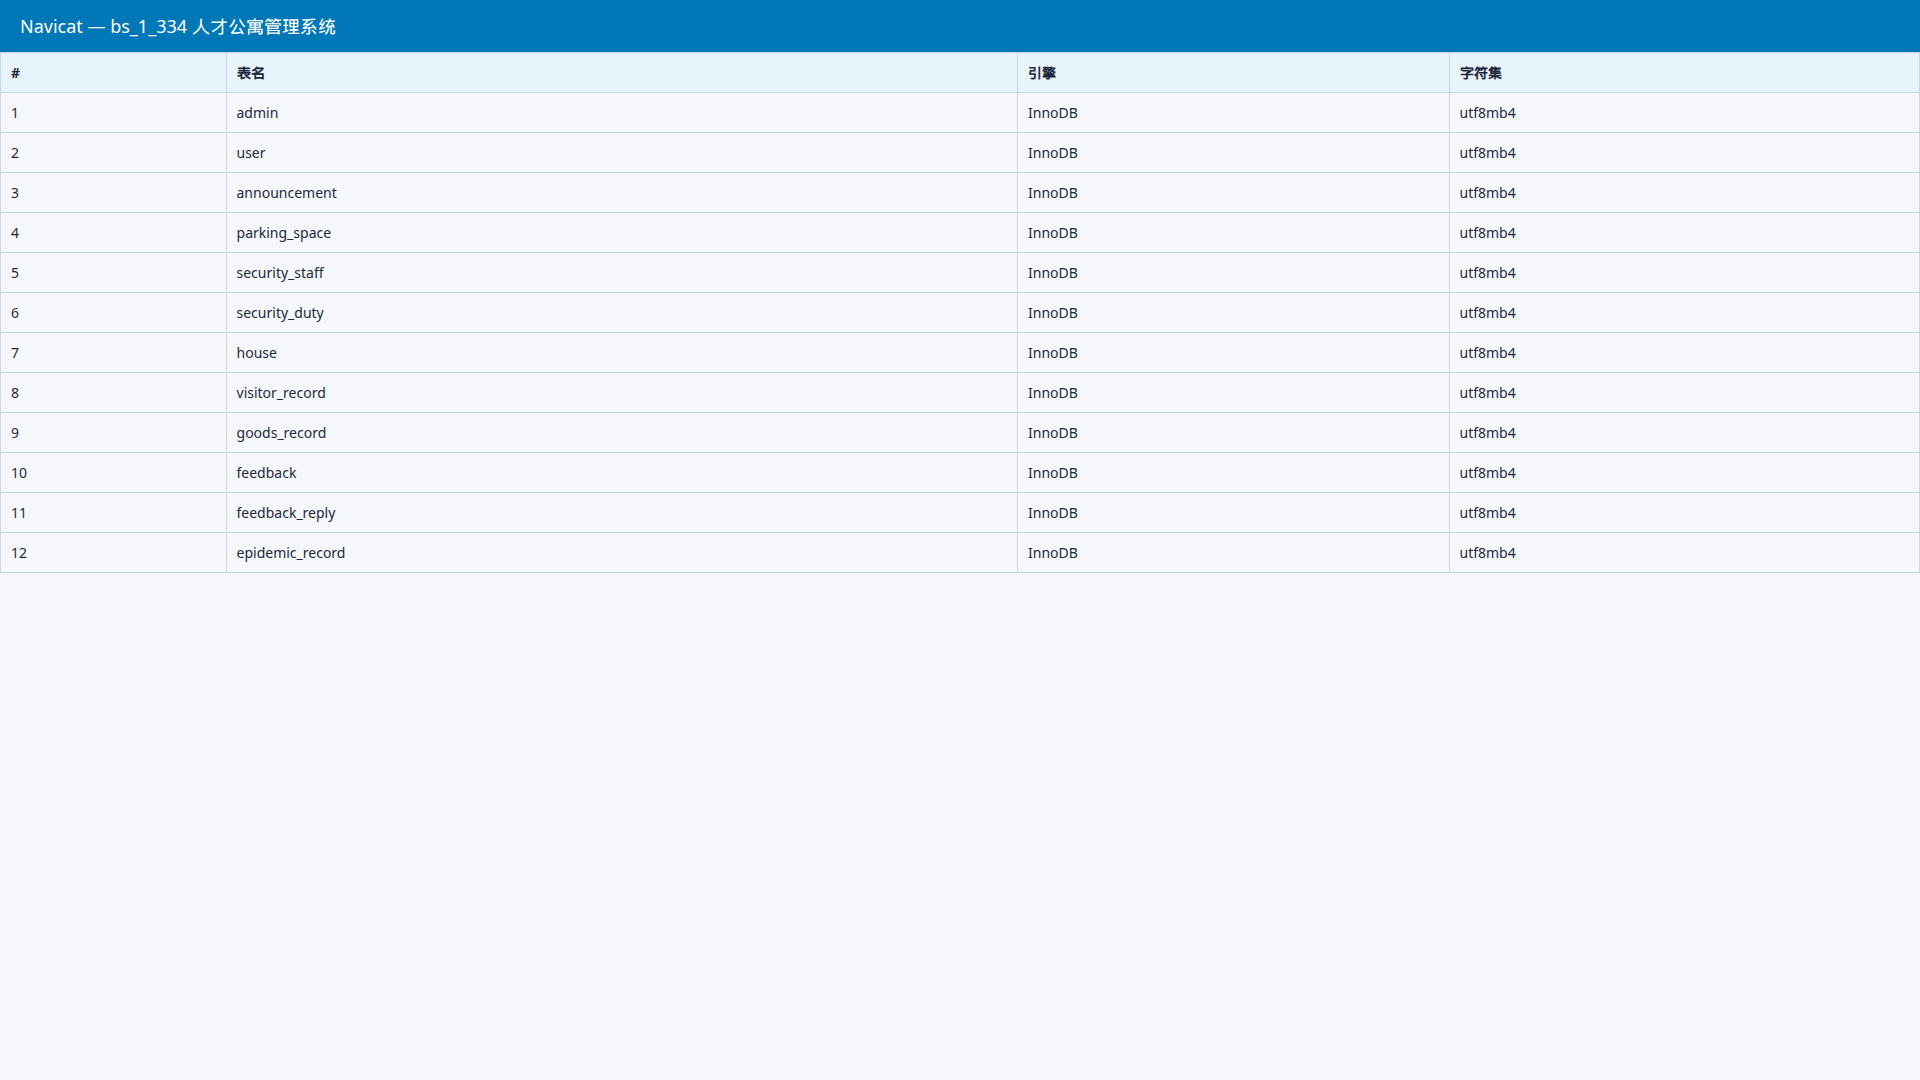Click utf8mb4 in the security_staff row
The height and width of the screenshot is (1080, 1920).
coord(1487,273)
